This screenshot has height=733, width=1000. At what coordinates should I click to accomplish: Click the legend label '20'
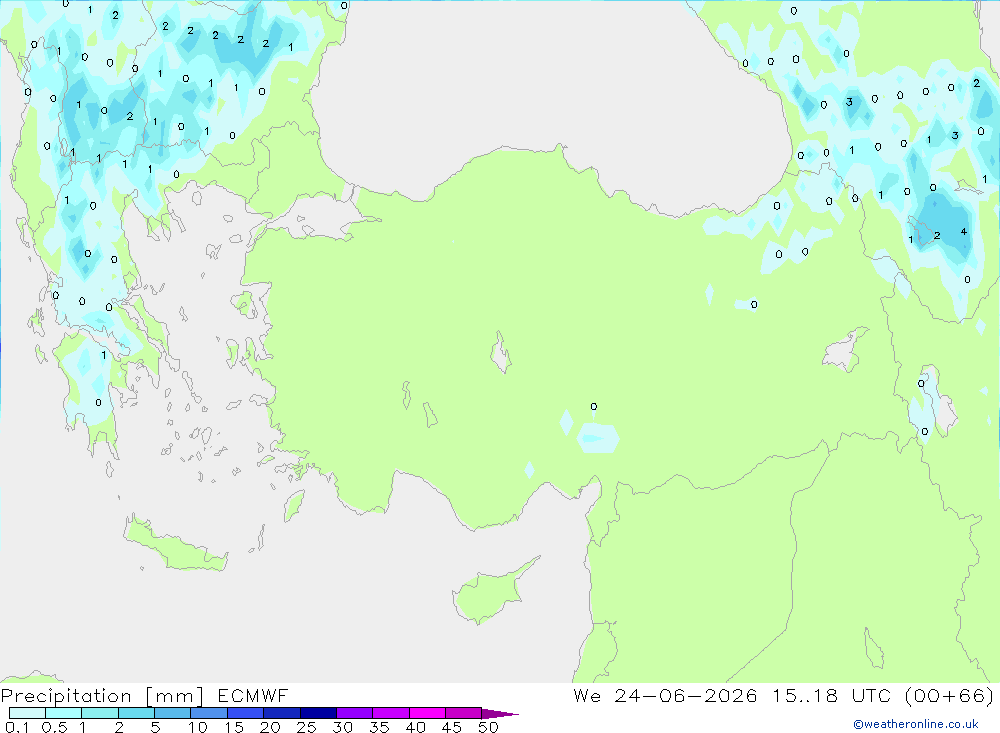270,727
